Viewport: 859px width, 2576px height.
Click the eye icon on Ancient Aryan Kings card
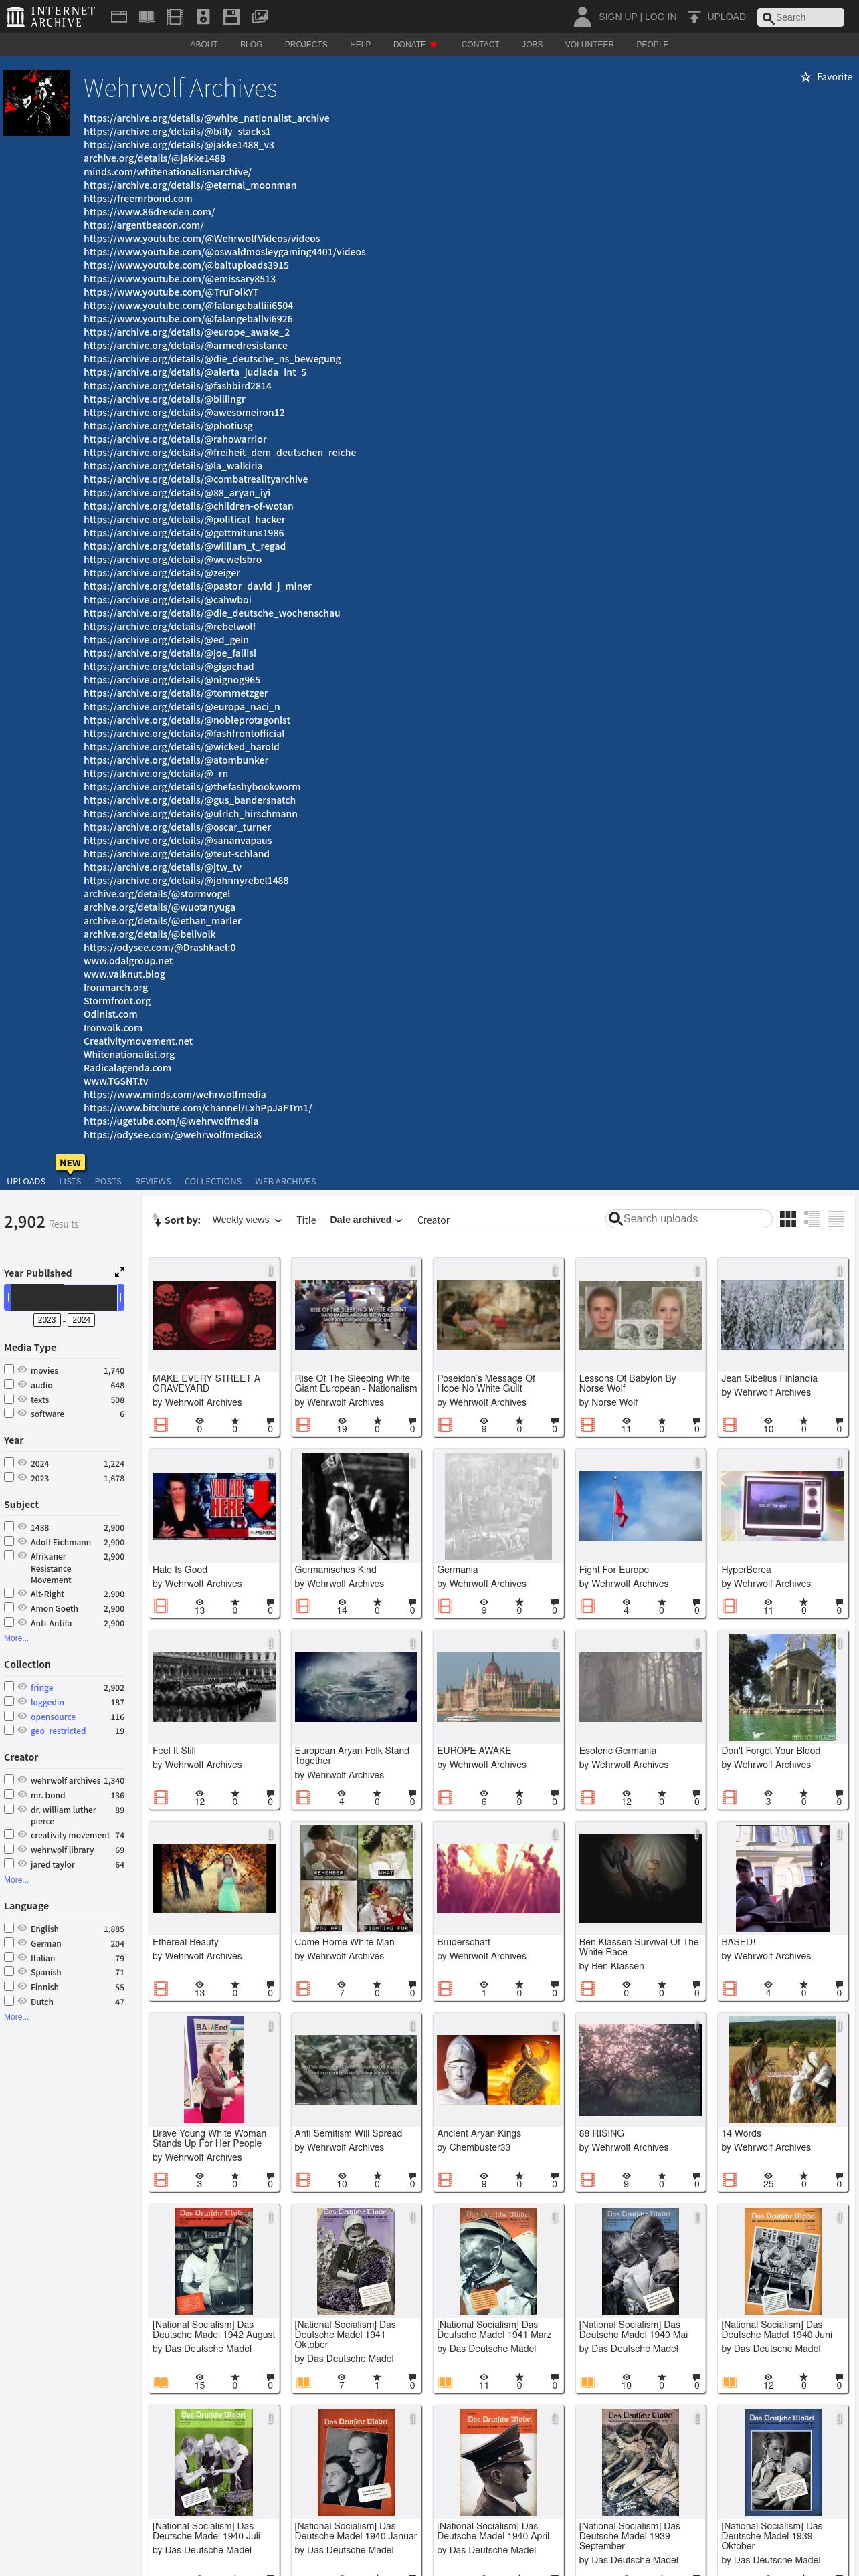(x=483, y=2175)
